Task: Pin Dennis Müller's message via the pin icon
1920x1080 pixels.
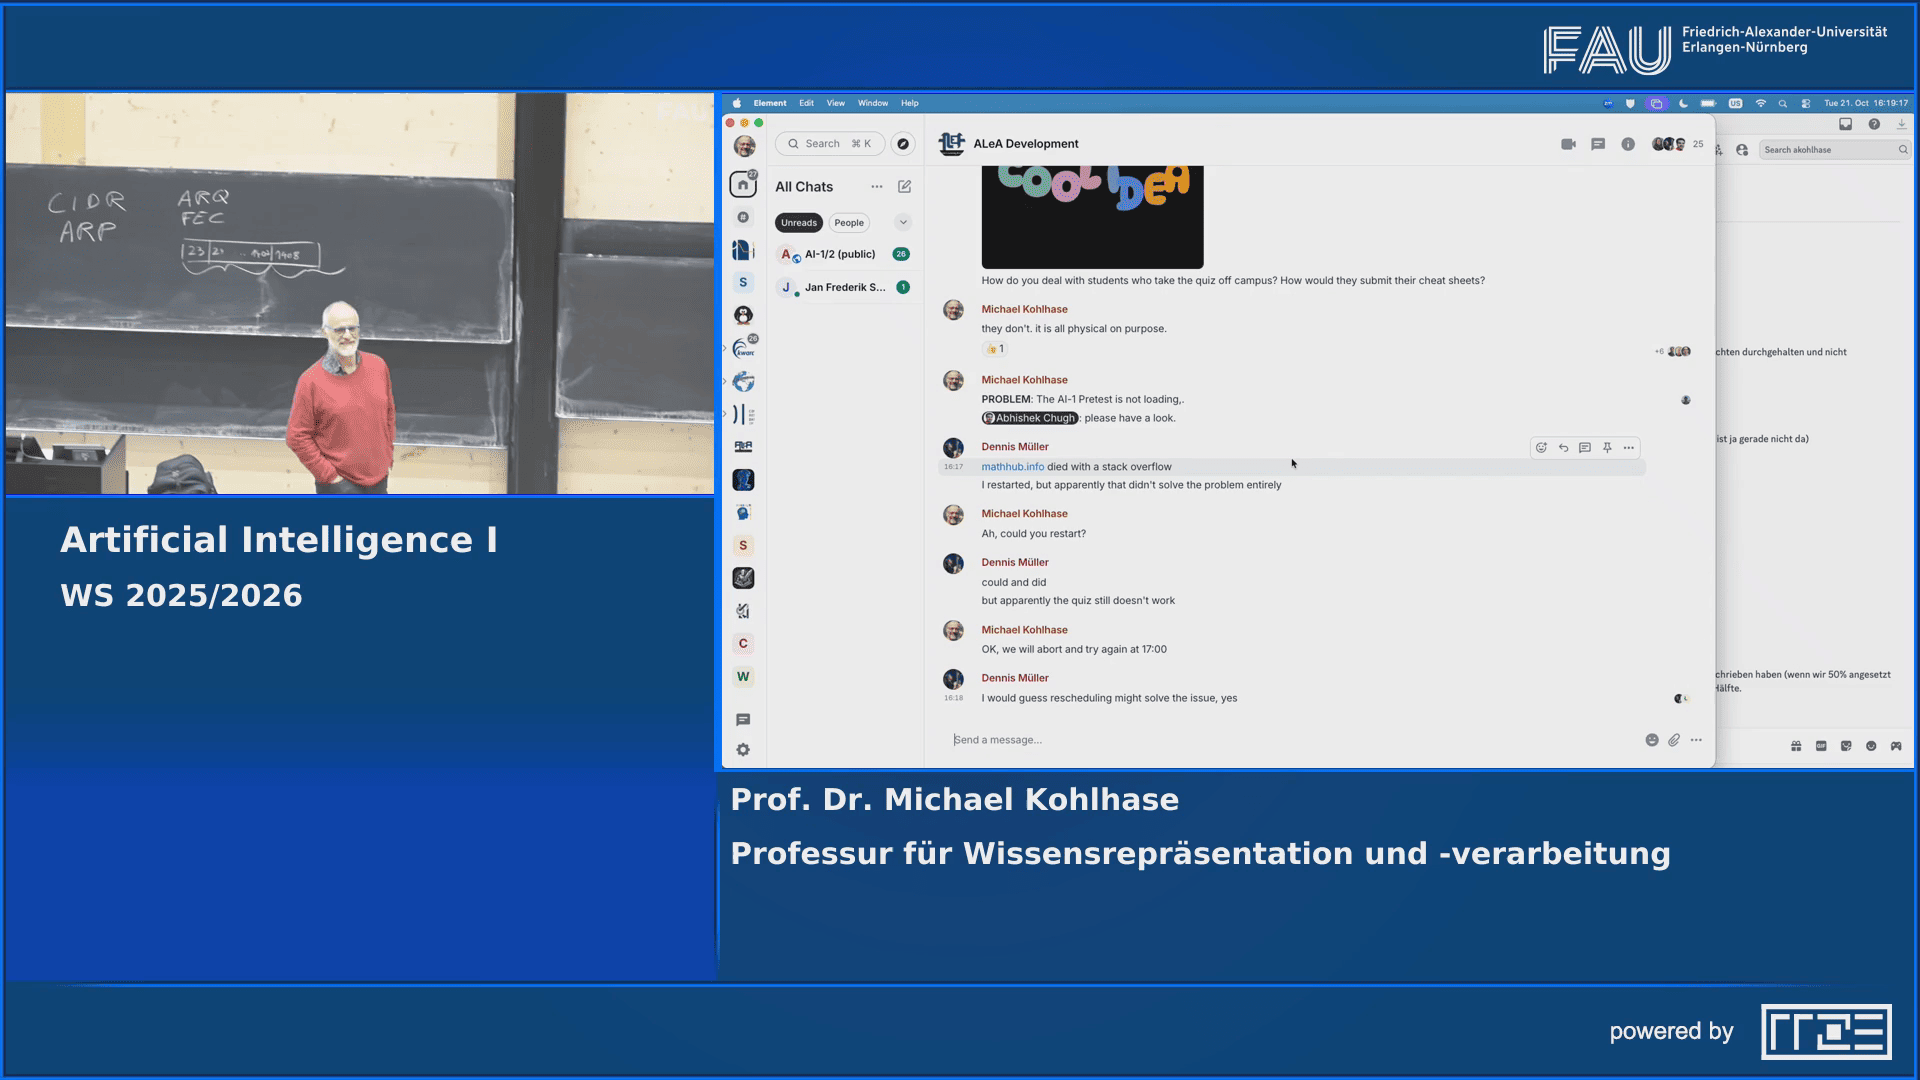Action: 1607,448
